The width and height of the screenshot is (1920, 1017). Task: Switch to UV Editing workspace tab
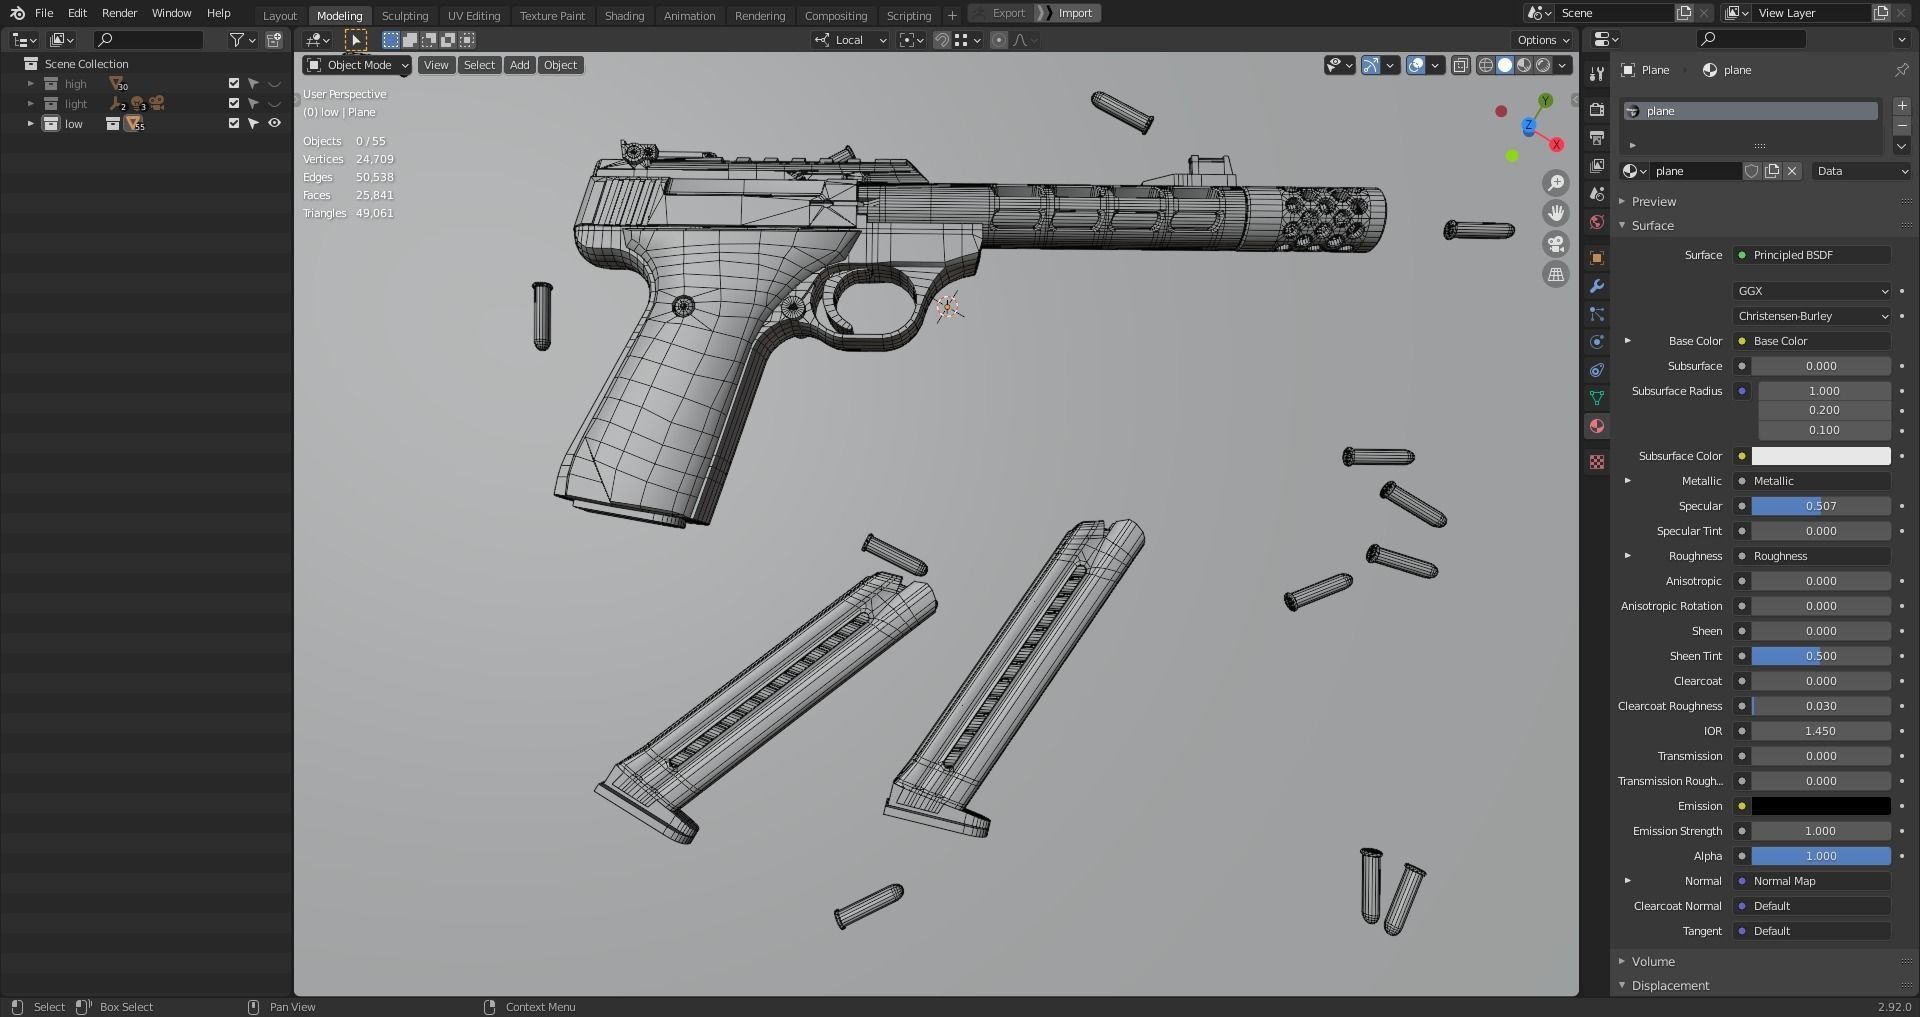pos(474,16)
